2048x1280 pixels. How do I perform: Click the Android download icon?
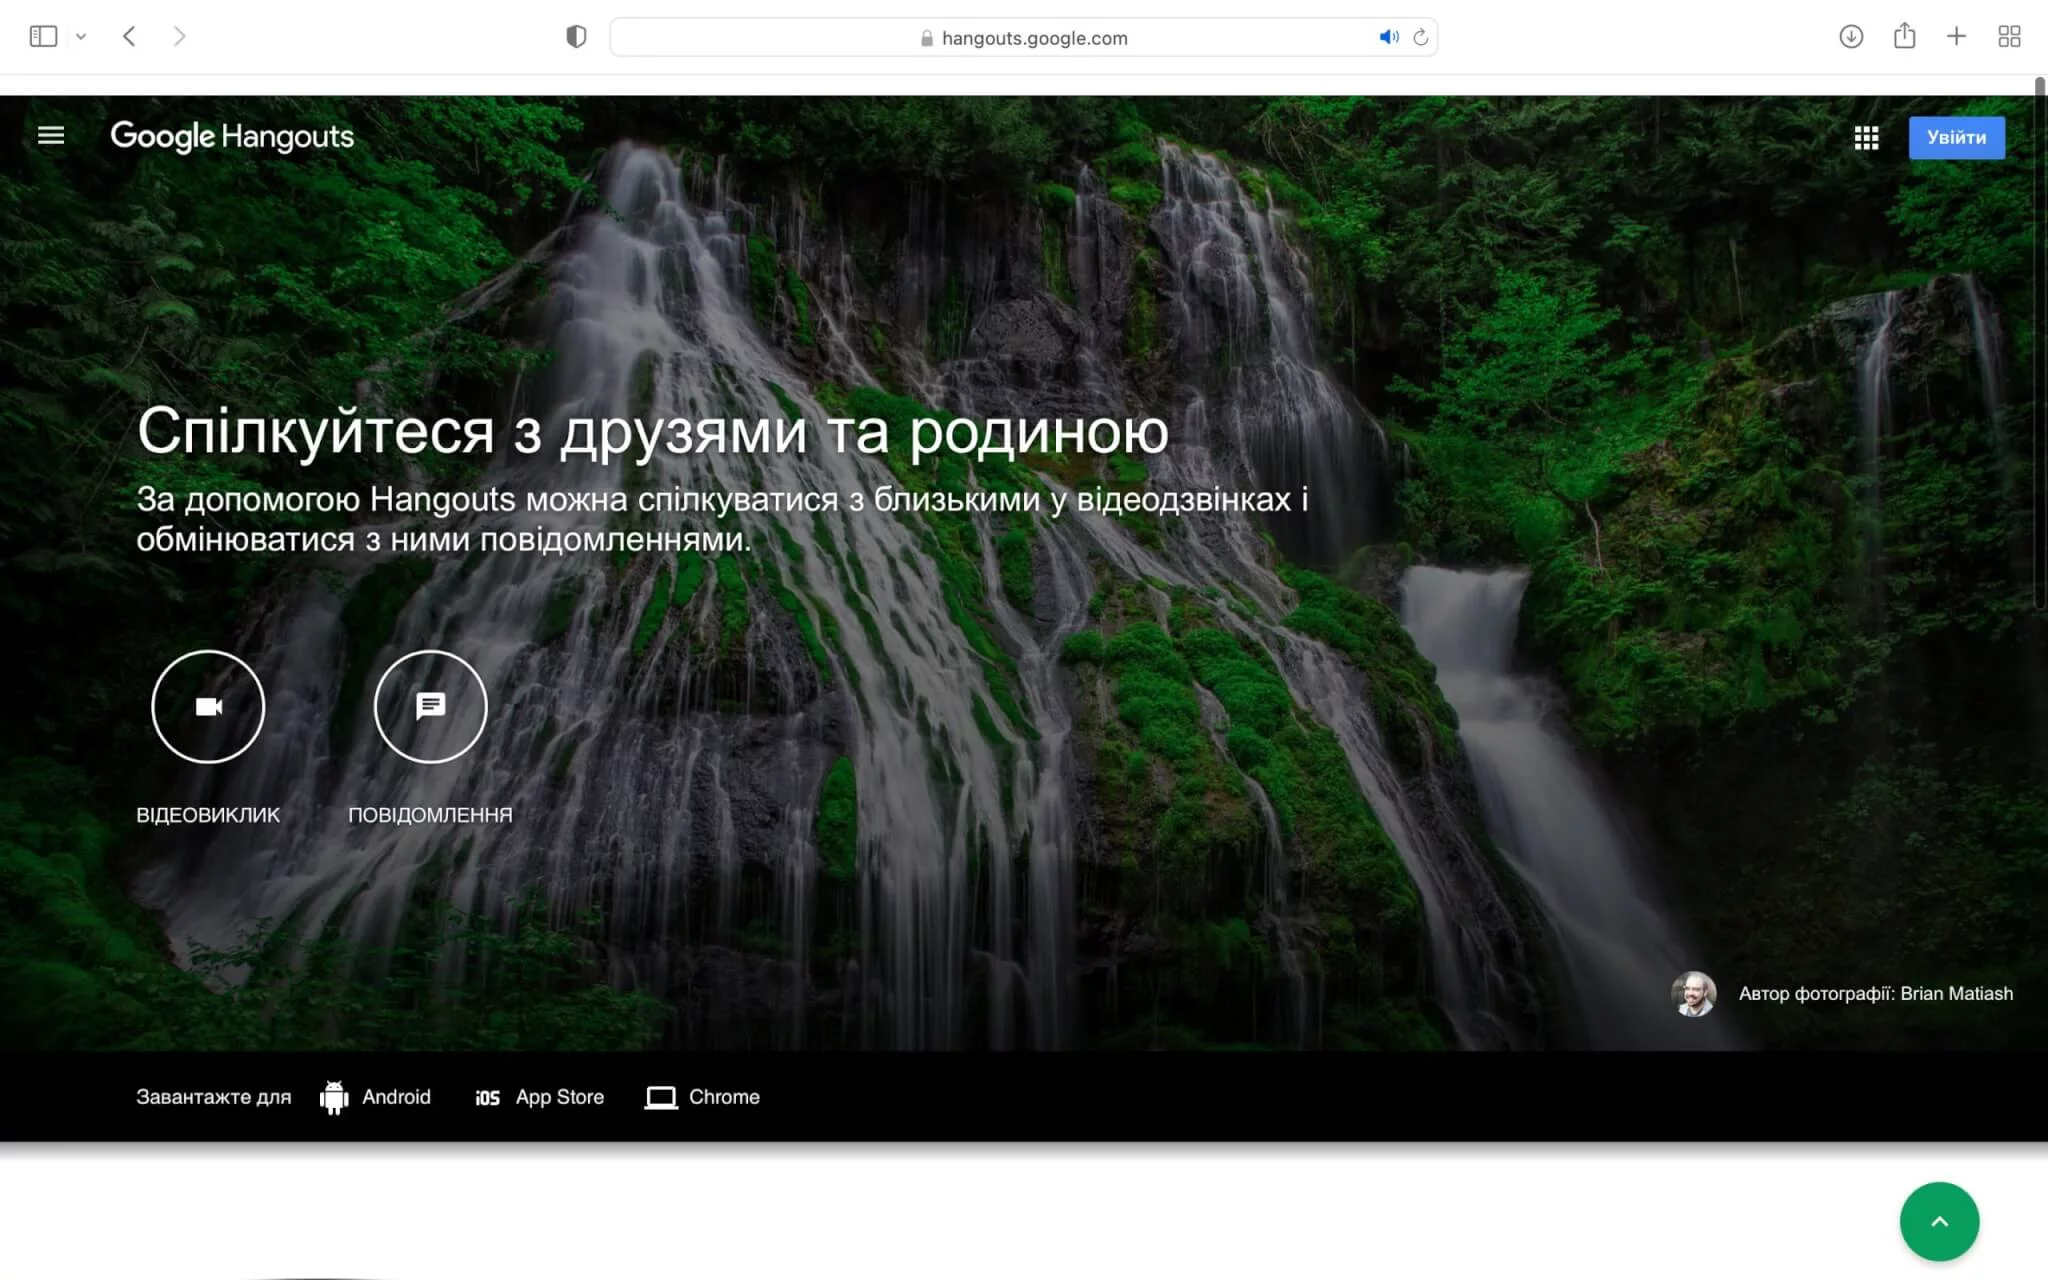pos(335,1096)
